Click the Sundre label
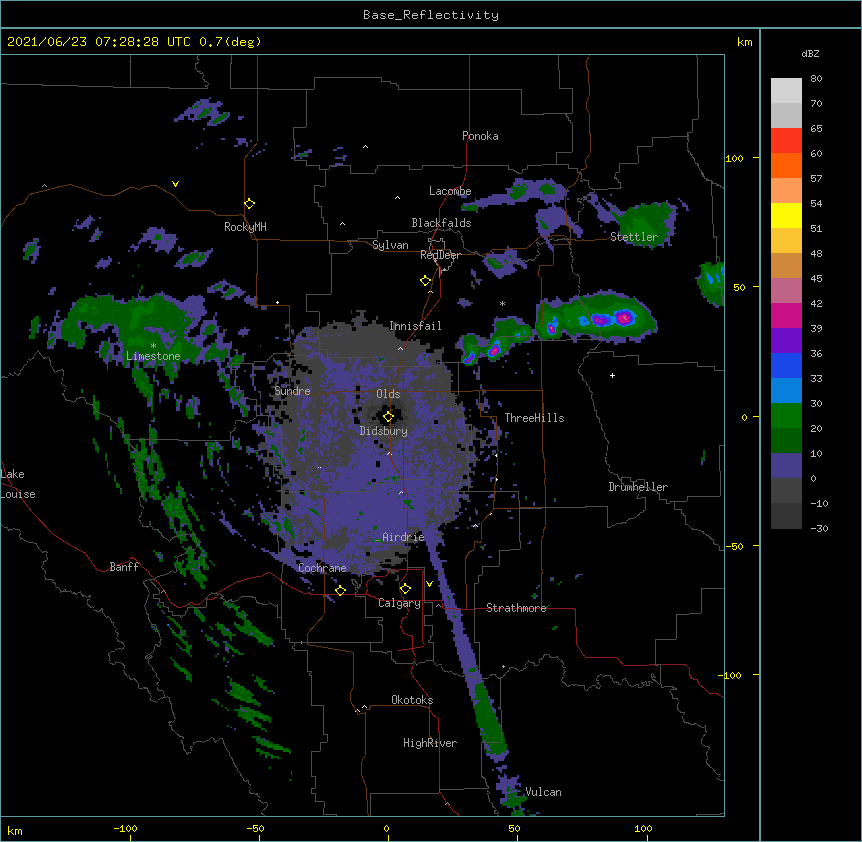 (x=292, y=391)
